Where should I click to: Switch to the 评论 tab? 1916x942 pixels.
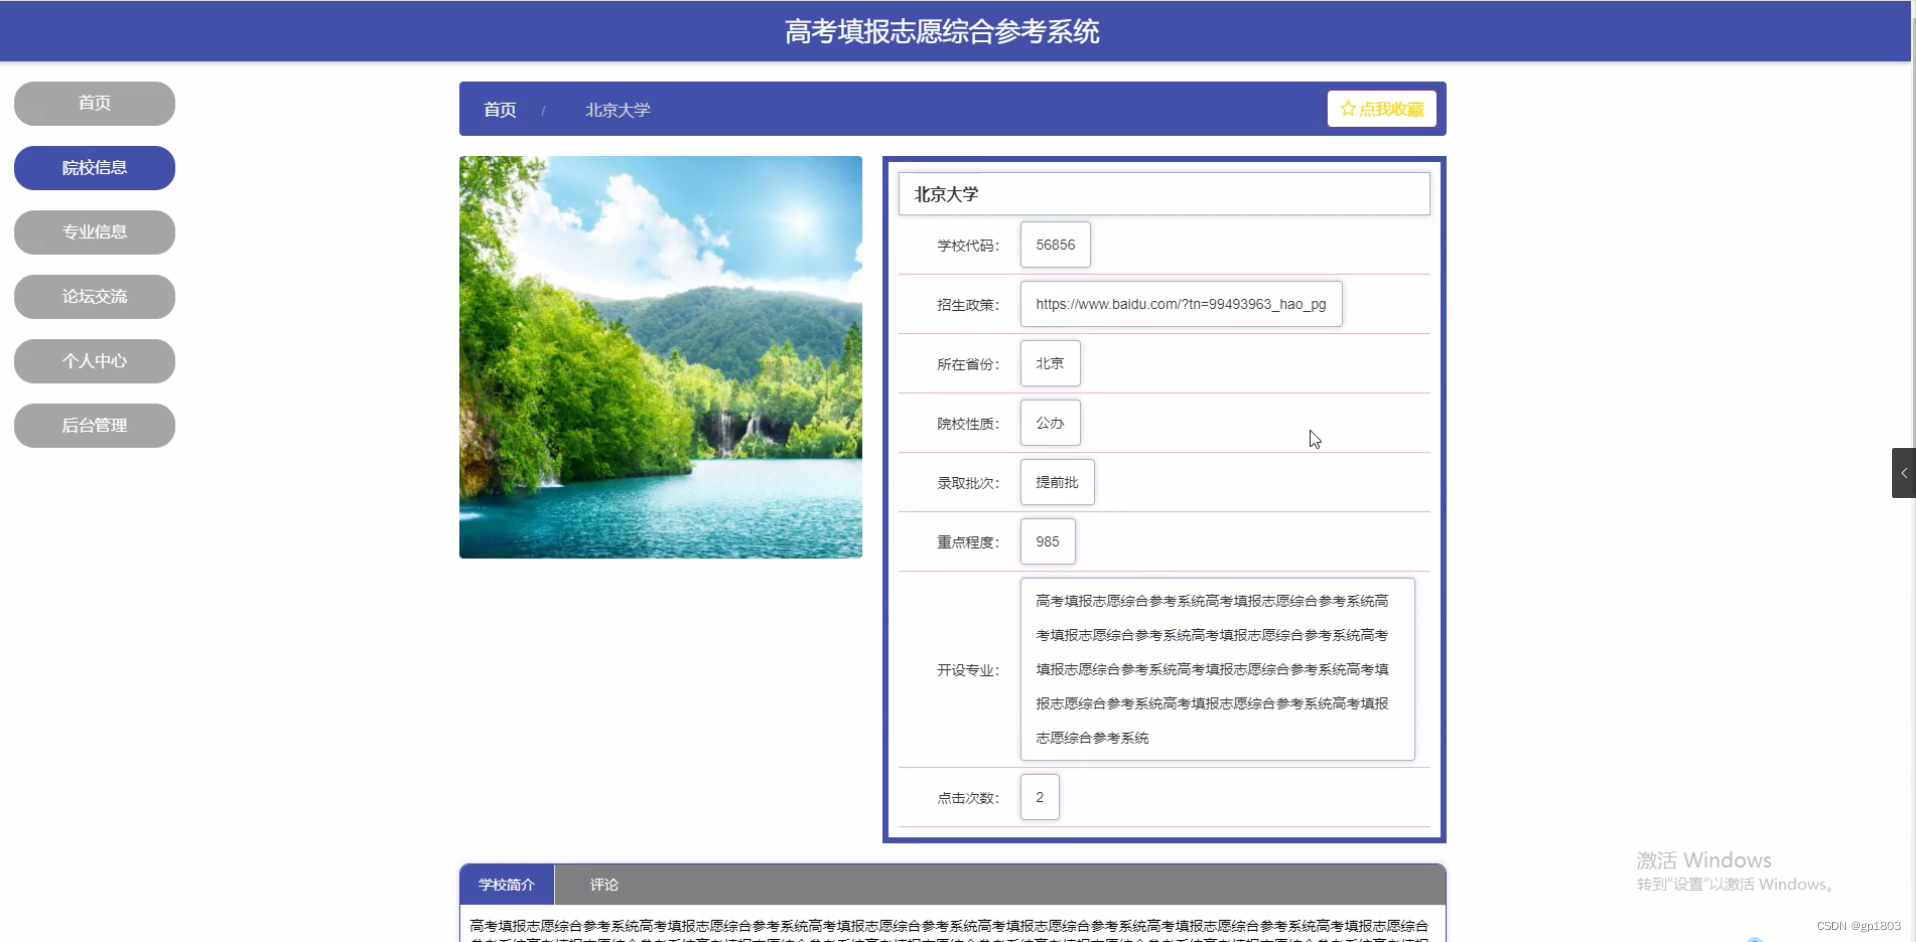point(604,884)
